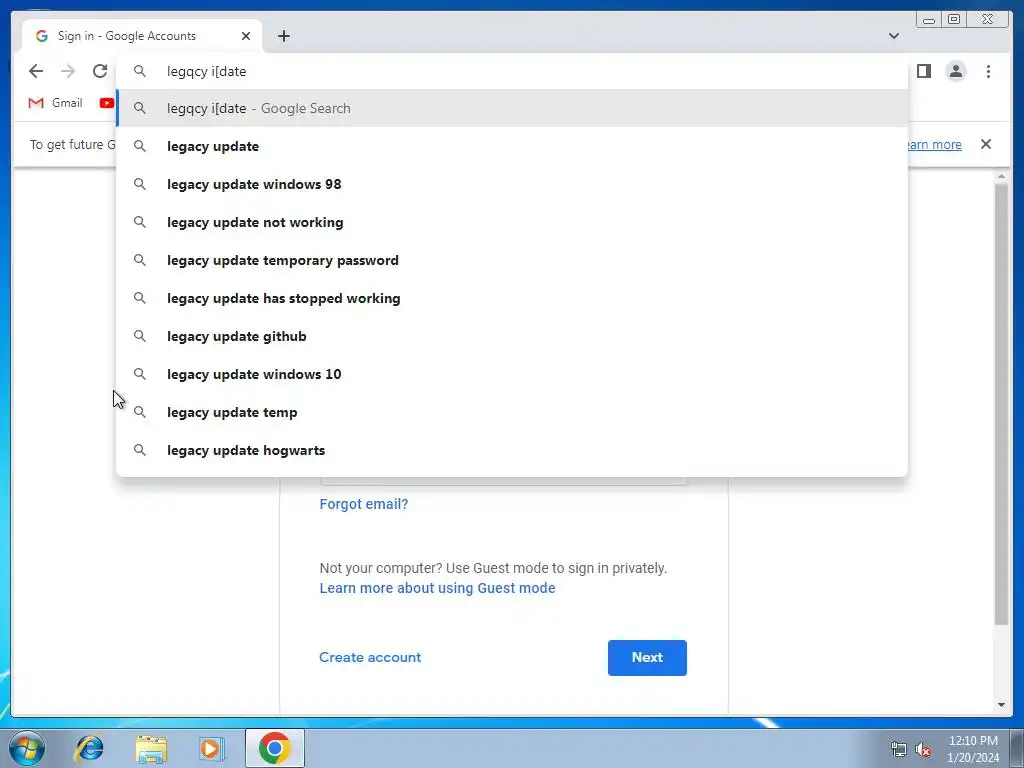Open a new tab with the plus icon
This screenshot has height=768, width=1024.
283,36
